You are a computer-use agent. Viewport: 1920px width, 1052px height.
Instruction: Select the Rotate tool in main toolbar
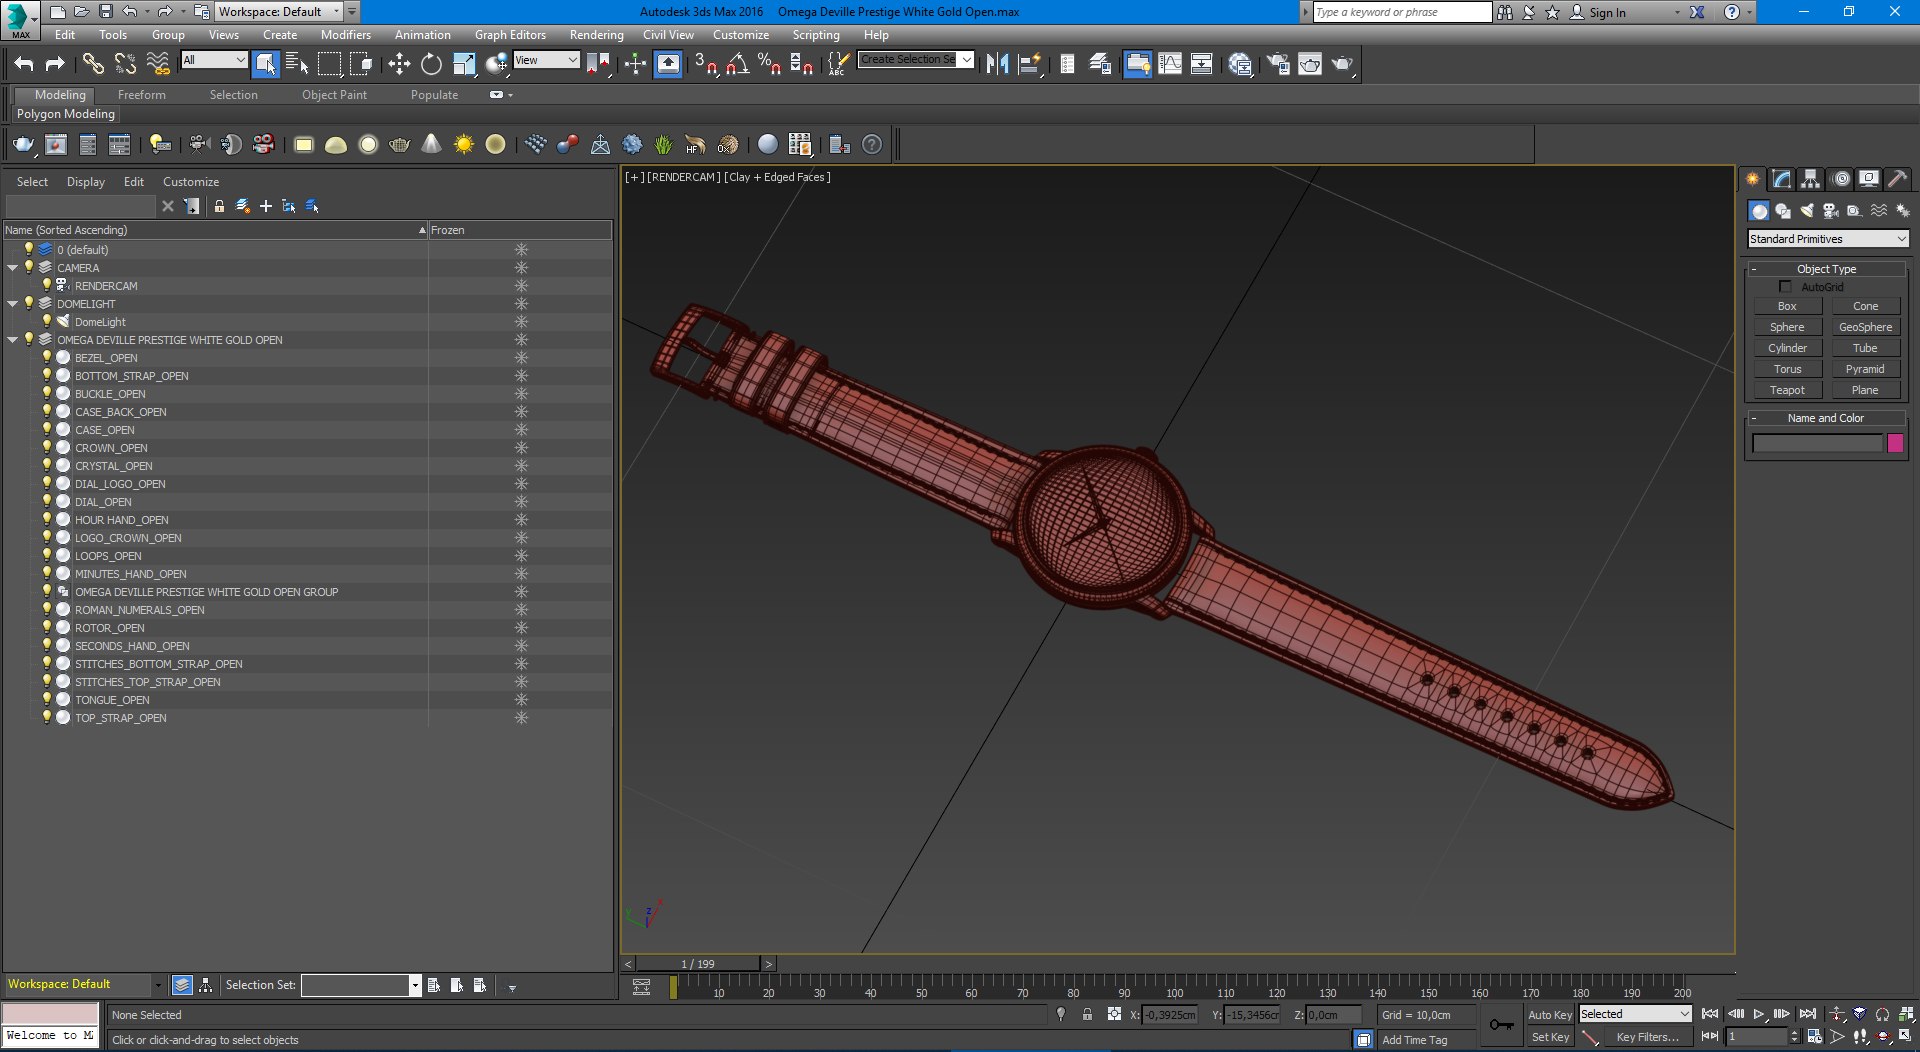tap(431, 64)
